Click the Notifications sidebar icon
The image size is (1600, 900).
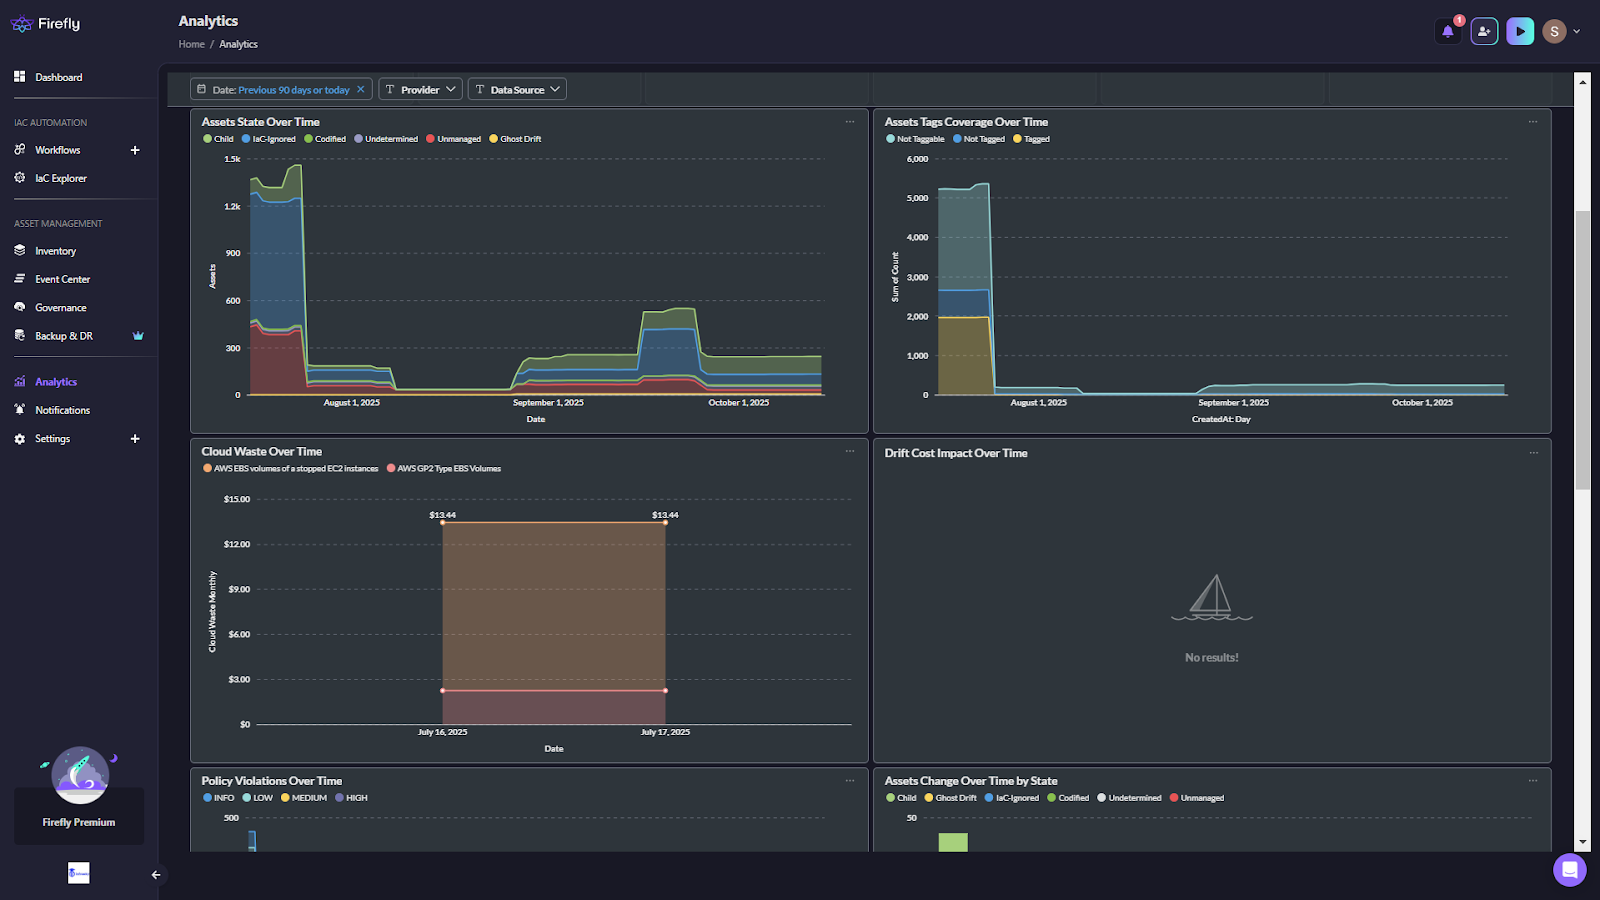(19, 409)
